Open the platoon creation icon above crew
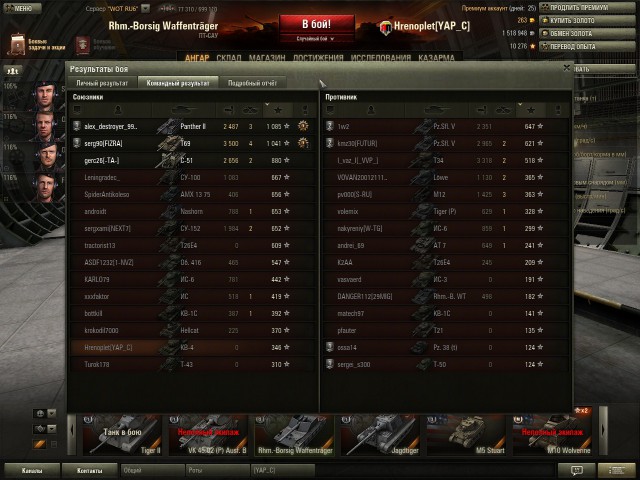The width and height of the screenshot is (640, 480). 13,71
